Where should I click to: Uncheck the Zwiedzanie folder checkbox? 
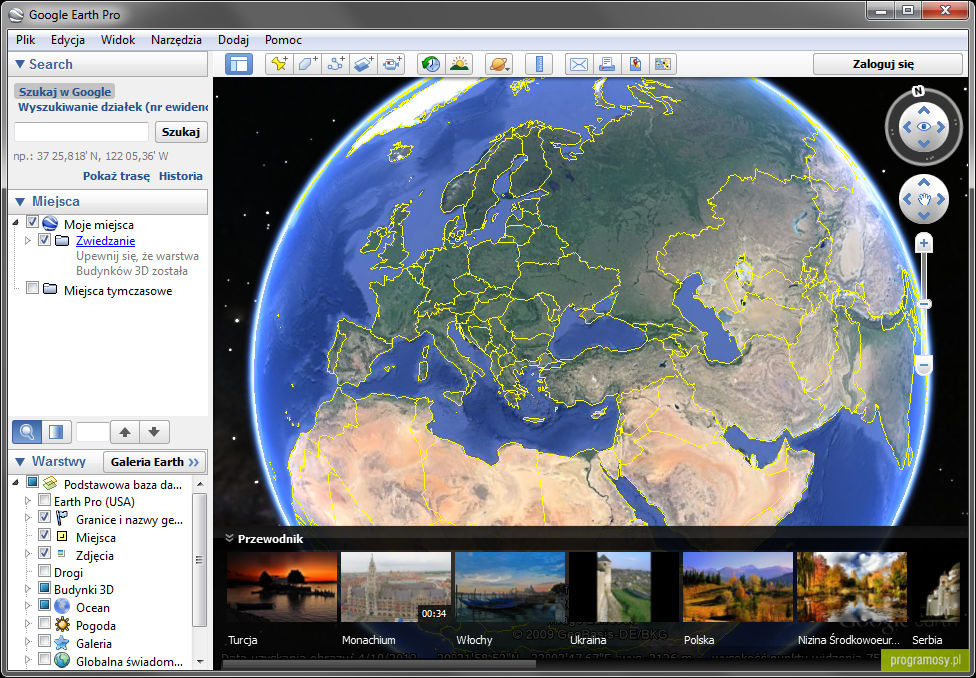click(x=44, y=240)
